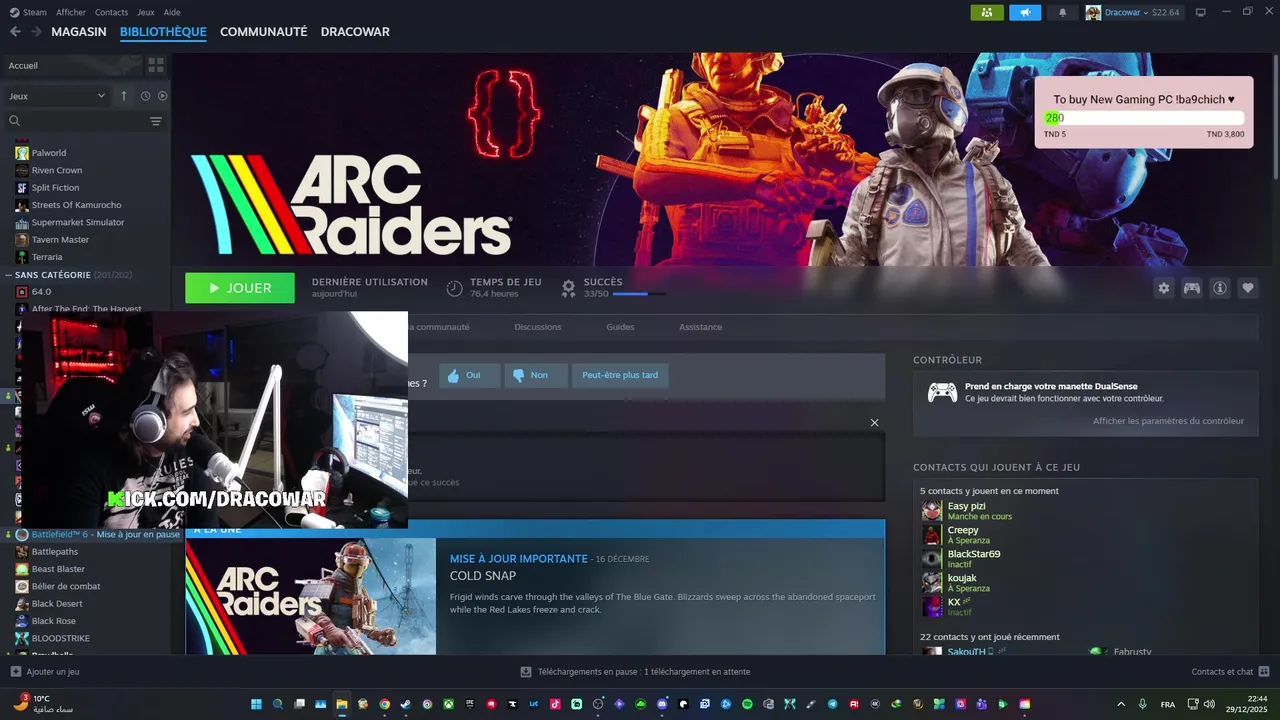Show game information icon
The width and height of the screenshot is (1280, 720).
coord(1220,288)
